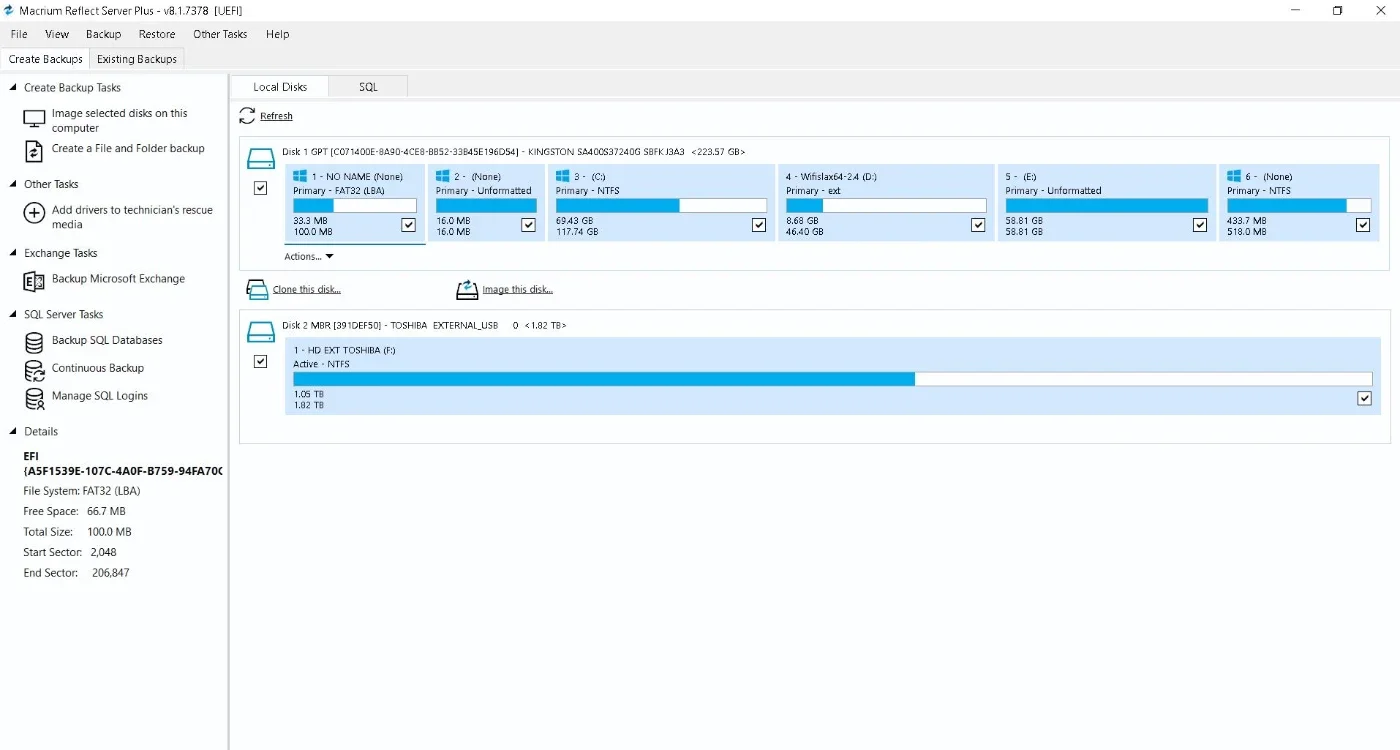Uncheck the HD EXT TOSHIBA partition checkbox
Screen dimensions: 1400x750
[x=1365, y=398]
